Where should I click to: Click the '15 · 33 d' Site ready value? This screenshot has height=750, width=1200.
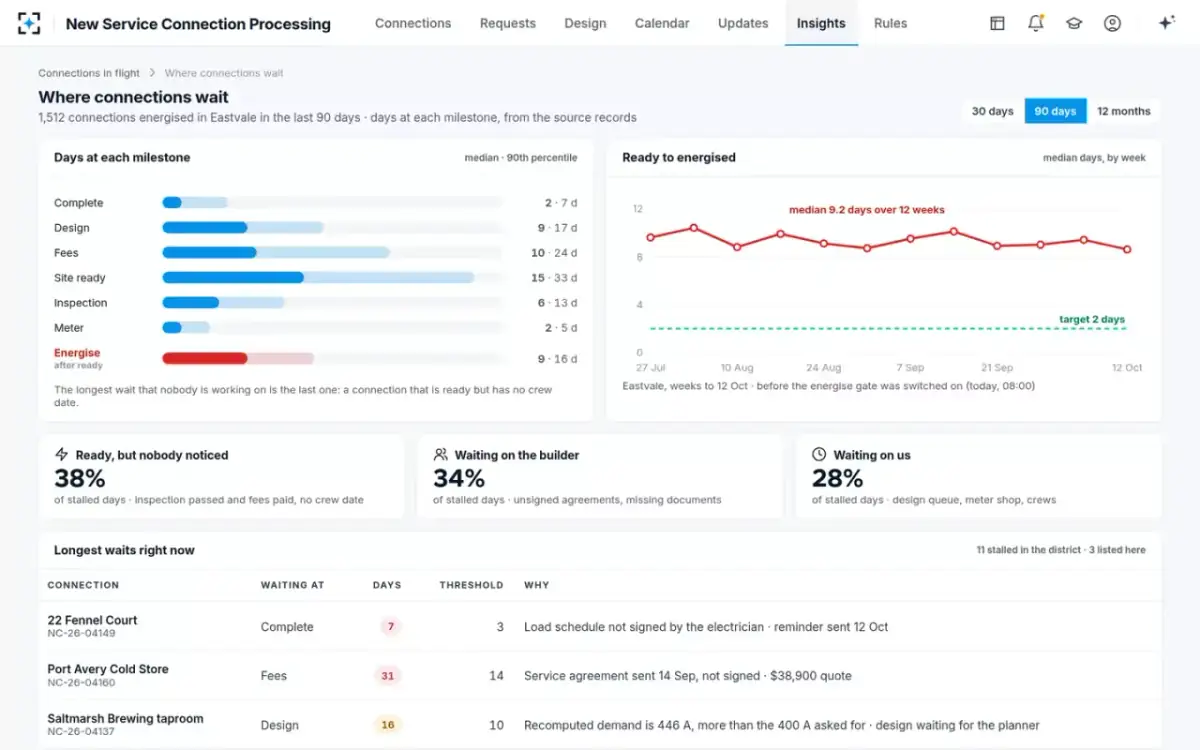(554, 278)
